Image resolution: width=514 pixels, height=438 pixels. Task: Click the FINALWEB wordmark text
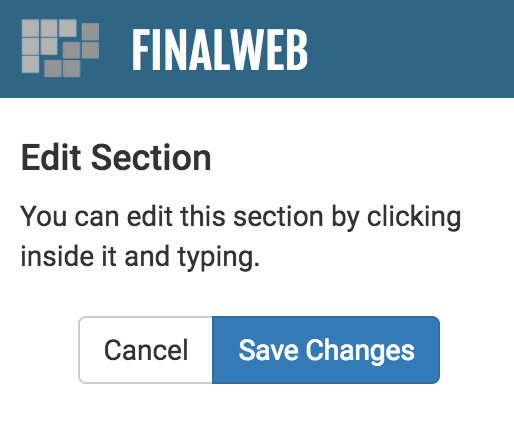coord(220,50)
